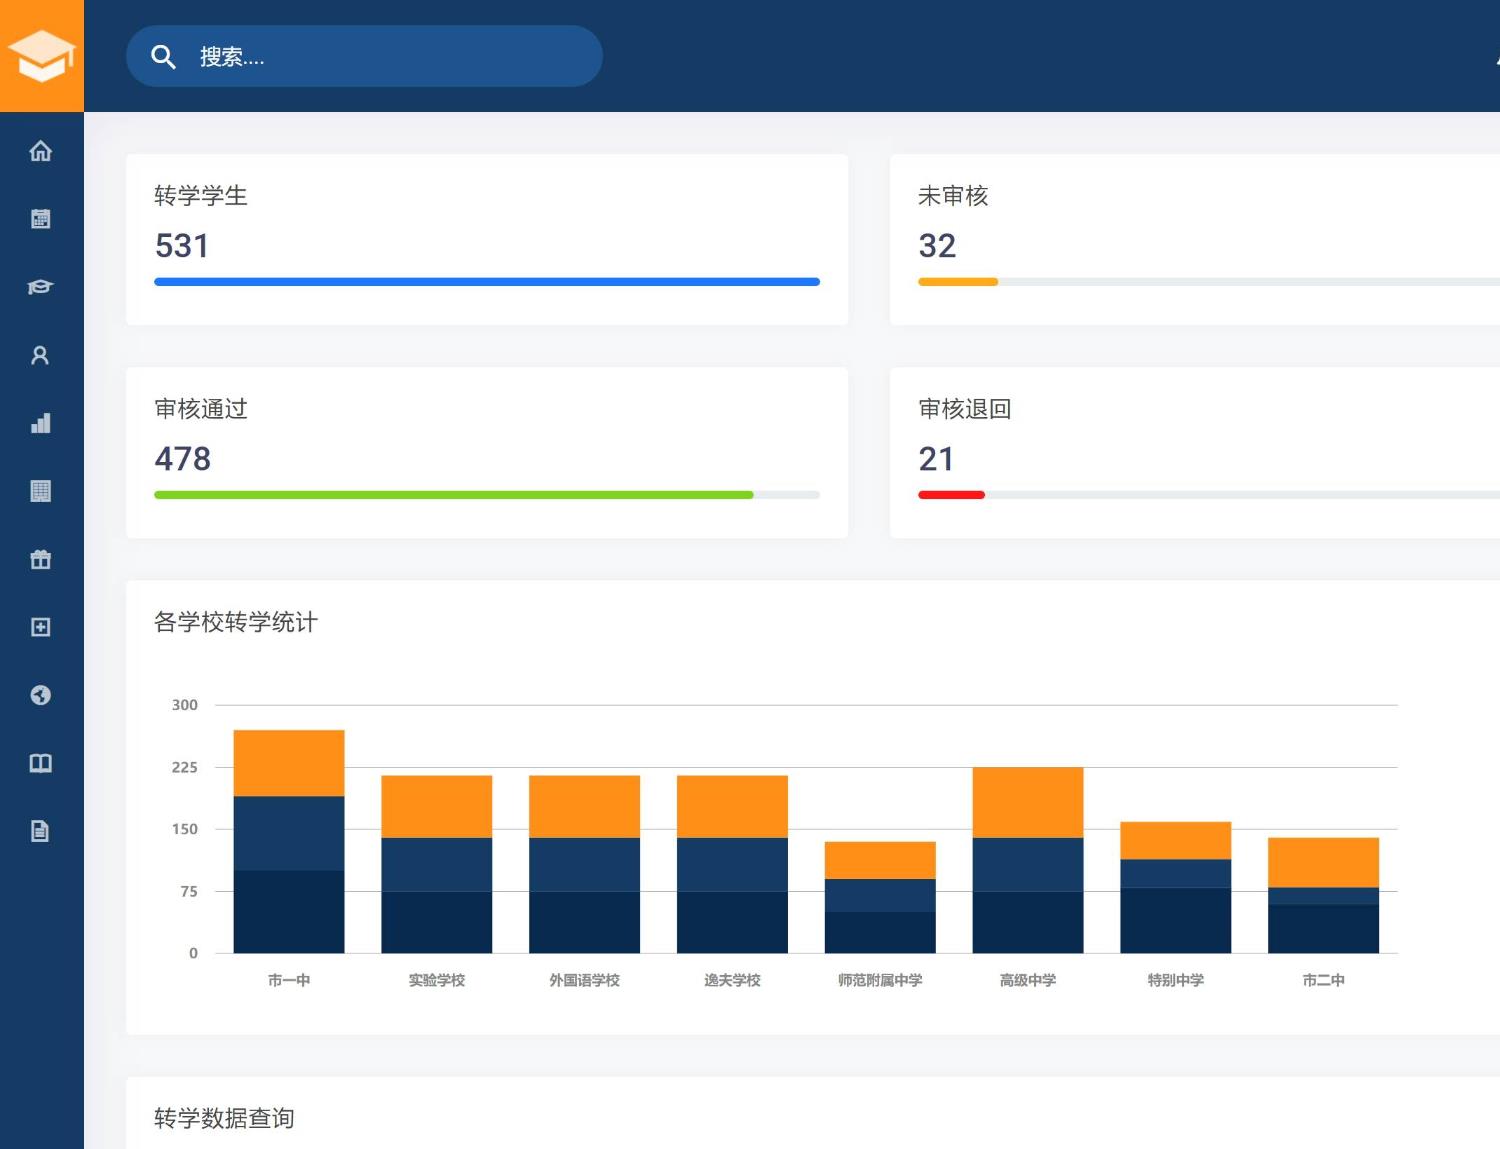The image size is (1500, 1149).
Task: Click the 300 y-axis value
Action: point(185,705)
